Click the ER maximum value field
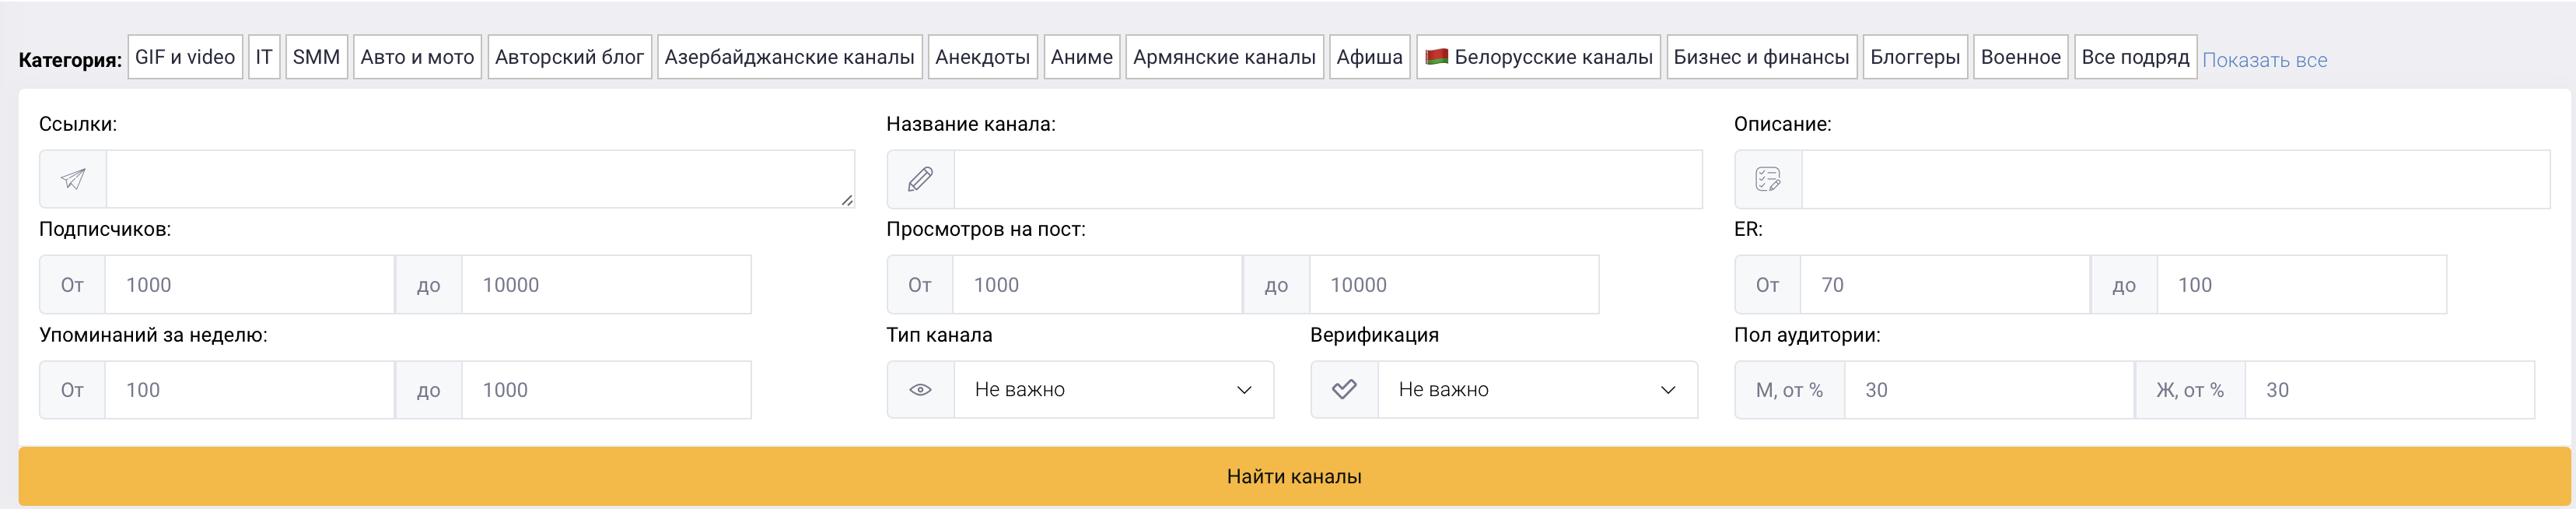The height and width of the screenshot is (509, 2576). coord(2301,285)
